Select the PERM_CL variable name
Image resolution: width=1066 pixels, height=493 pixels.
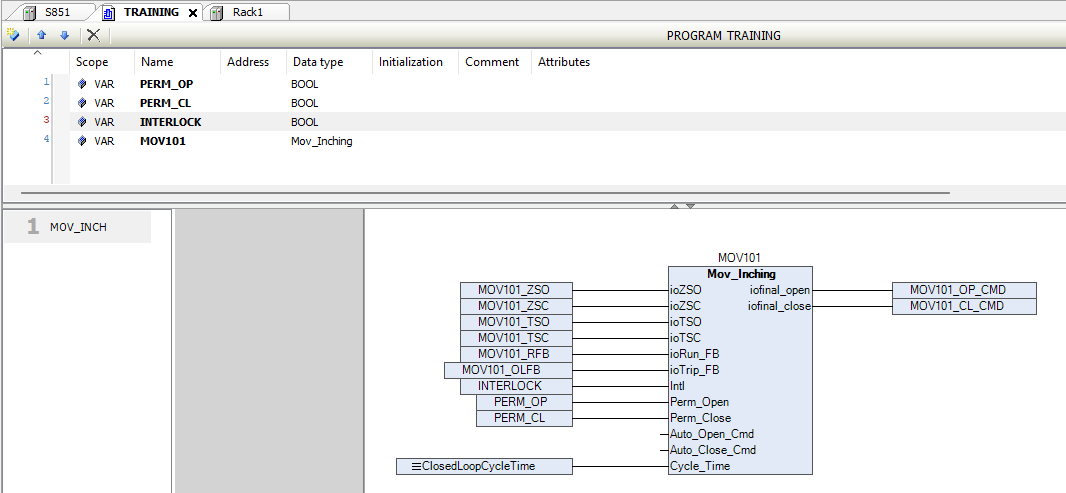[x=165, y=103]
